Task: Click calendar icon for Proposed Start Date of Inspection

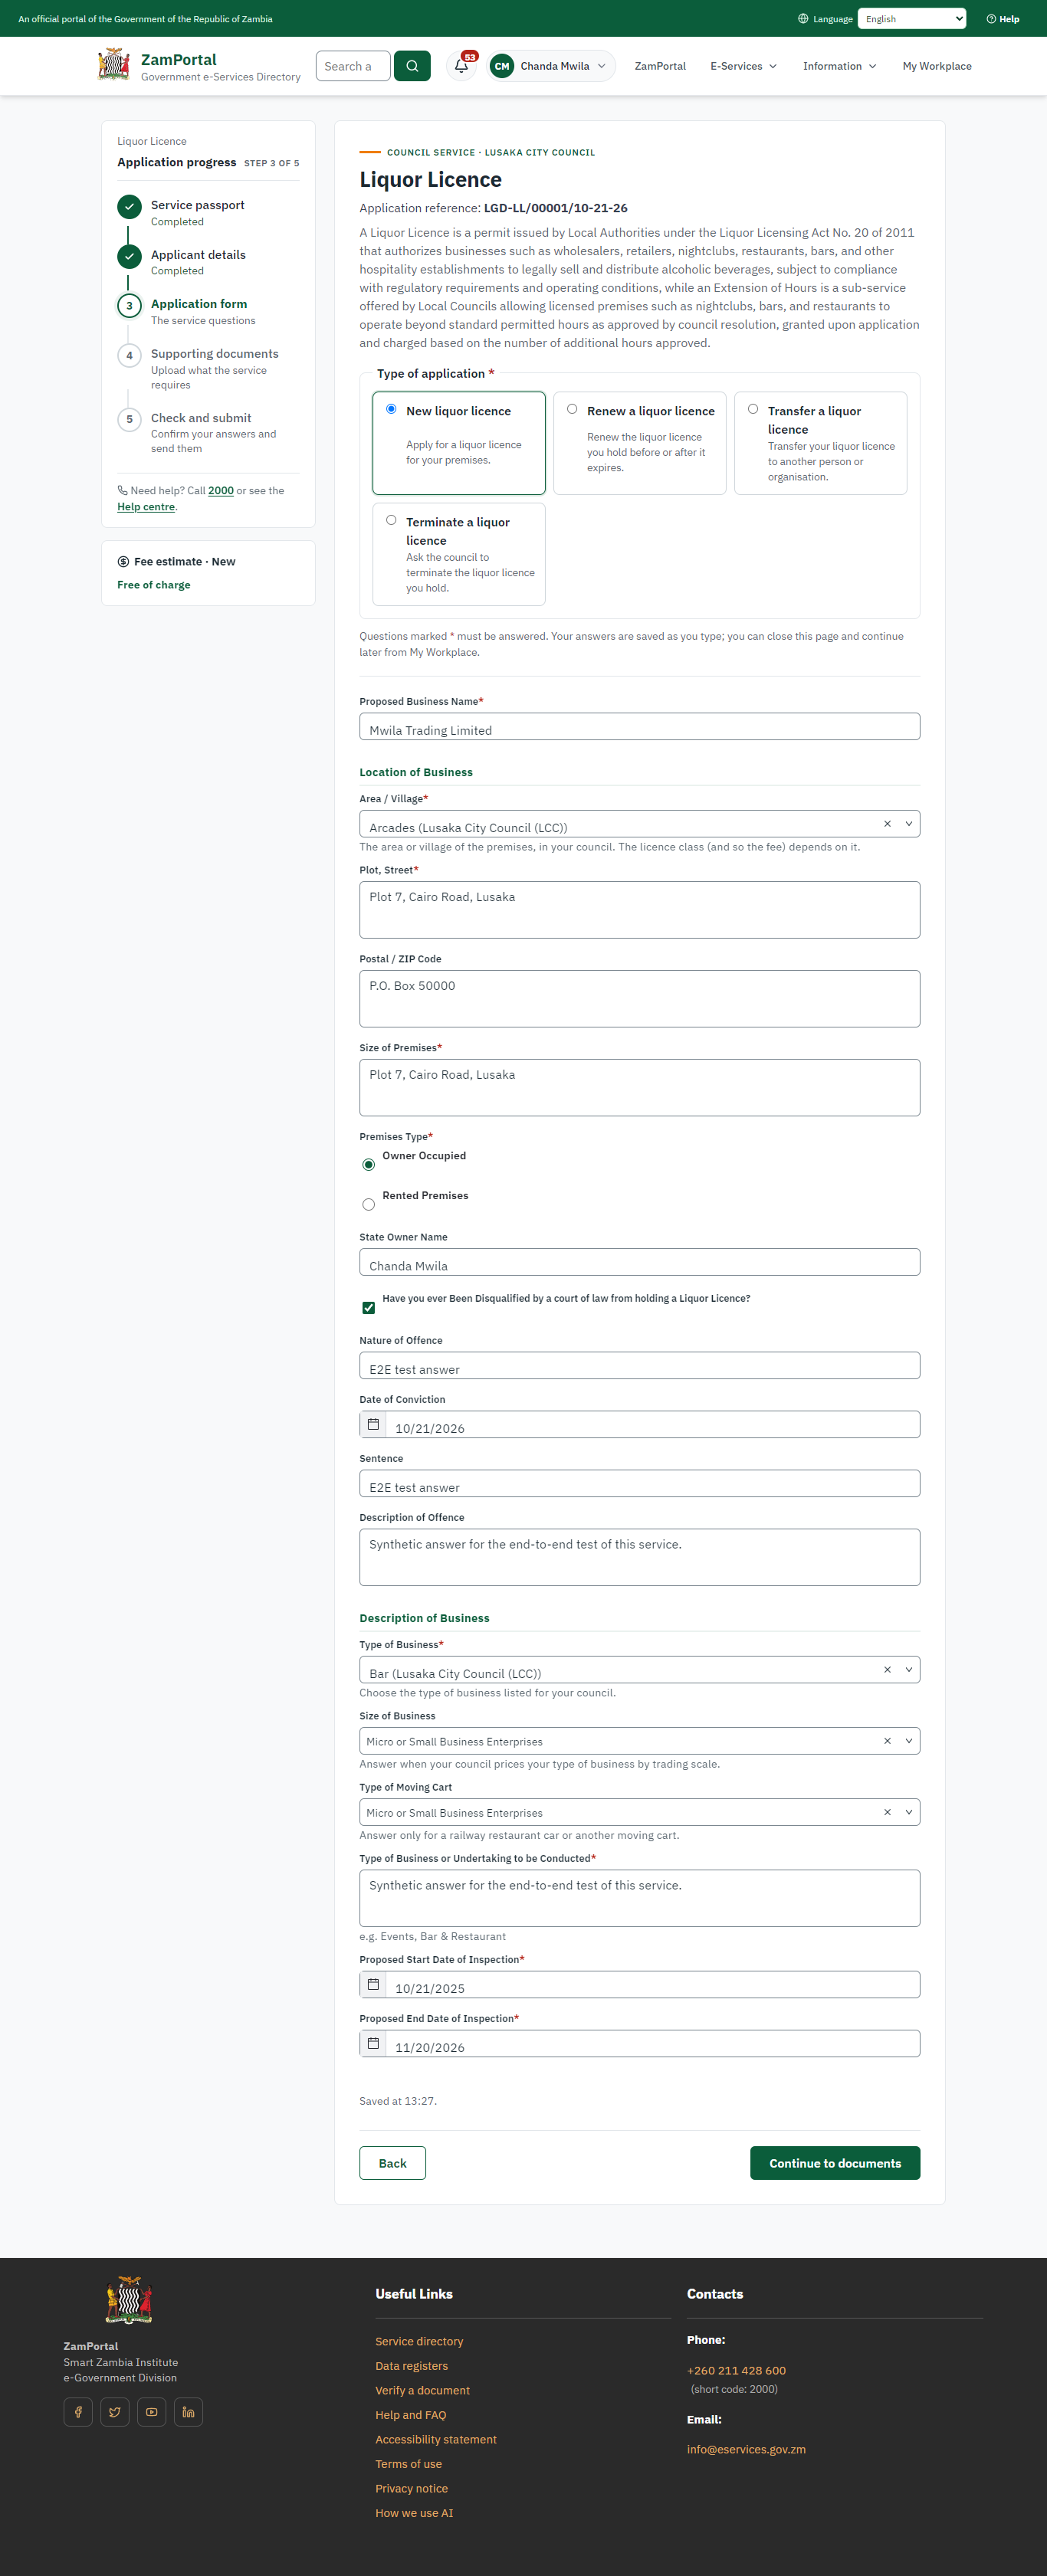Action: point(373,1984)
